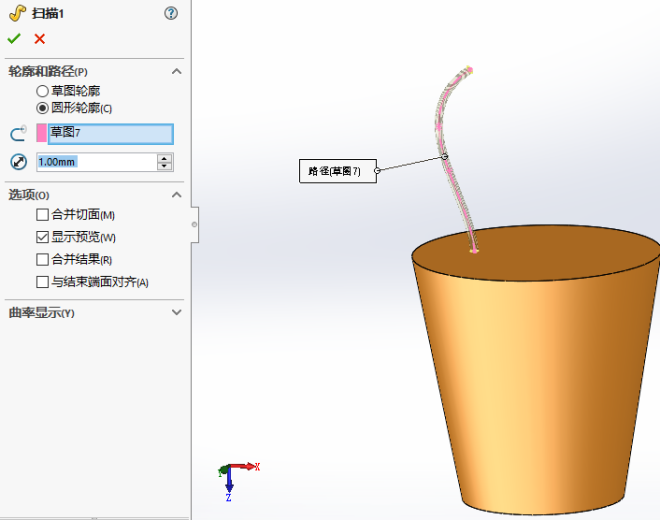Click the diameter icon beside 1.00mm
Screen dimensions: 660x520
[18, 162]
